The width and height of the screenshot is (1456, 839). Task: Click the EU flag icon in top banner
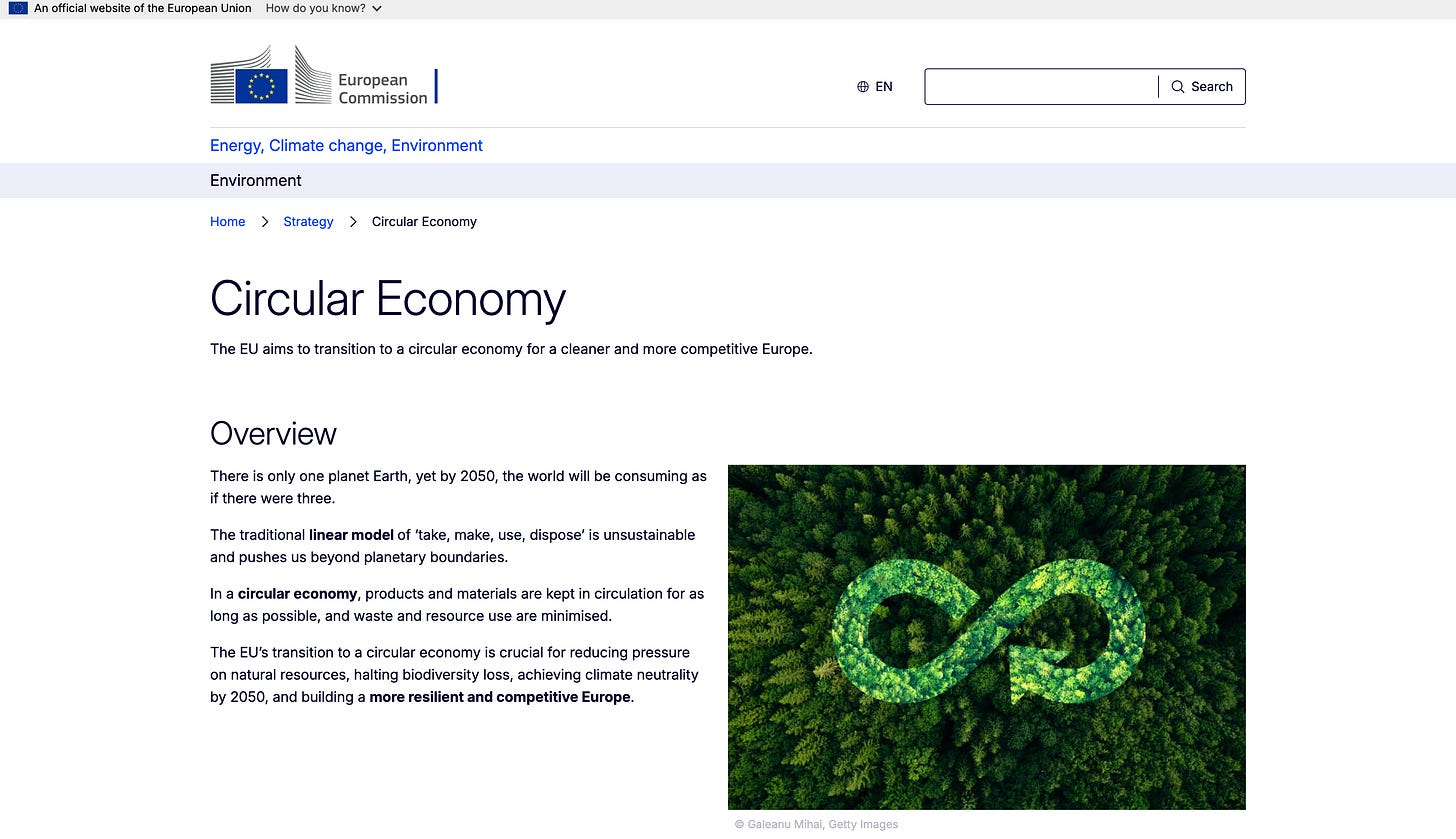pos(18,8)
